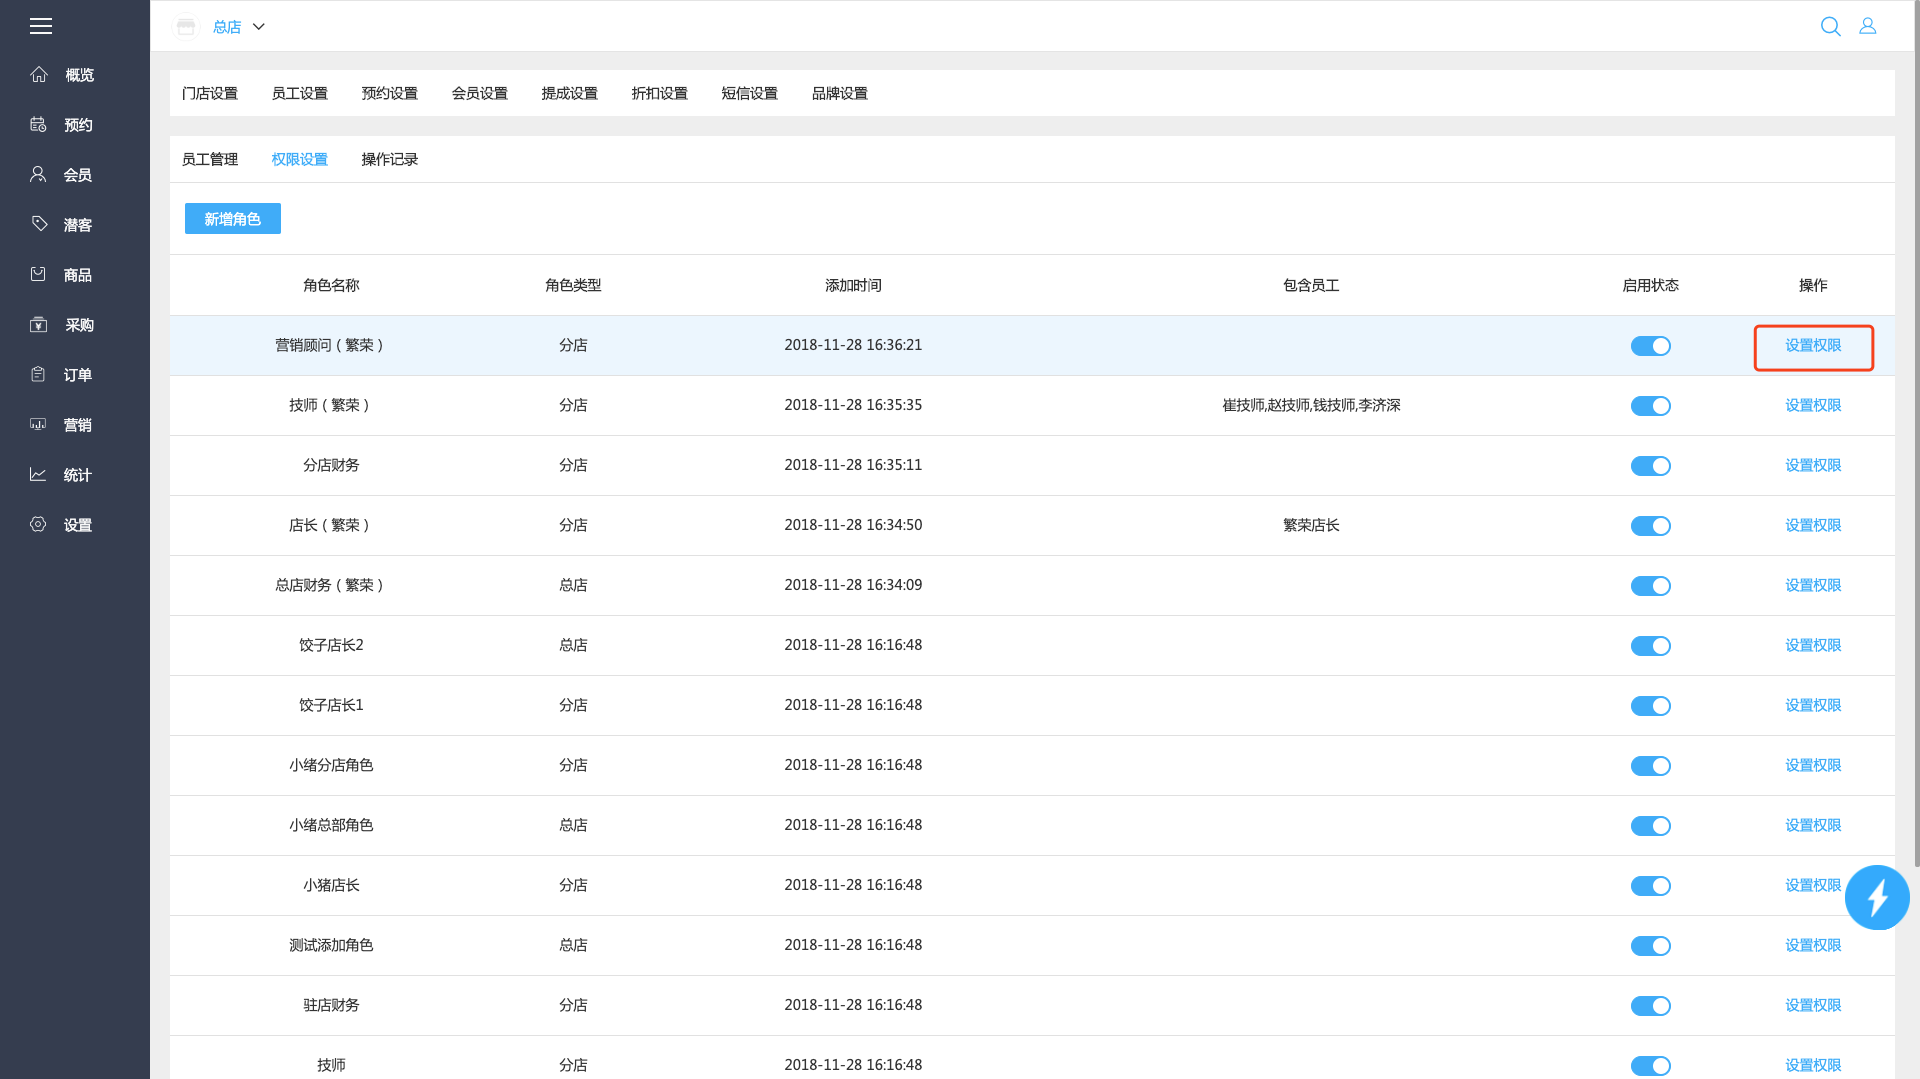The height and width of the screenshot is (1079, 1920).
Task: Click 设置权限 for 技师（繁荣）
Action: [x=1813, y=406]
